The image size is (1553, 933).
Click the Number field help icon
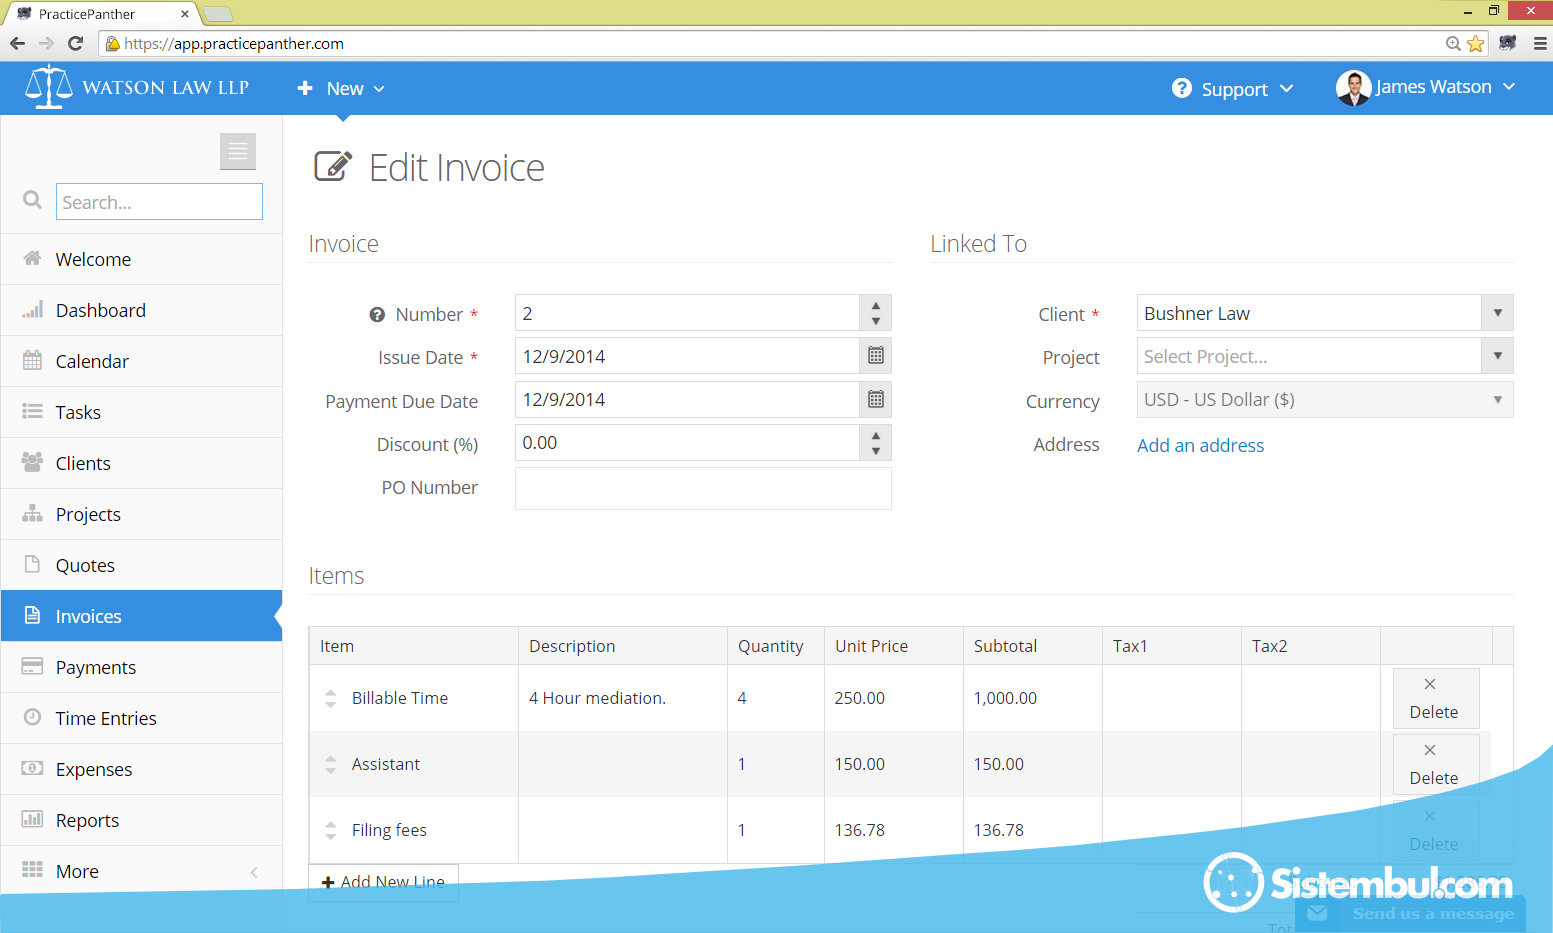point(377,315)
